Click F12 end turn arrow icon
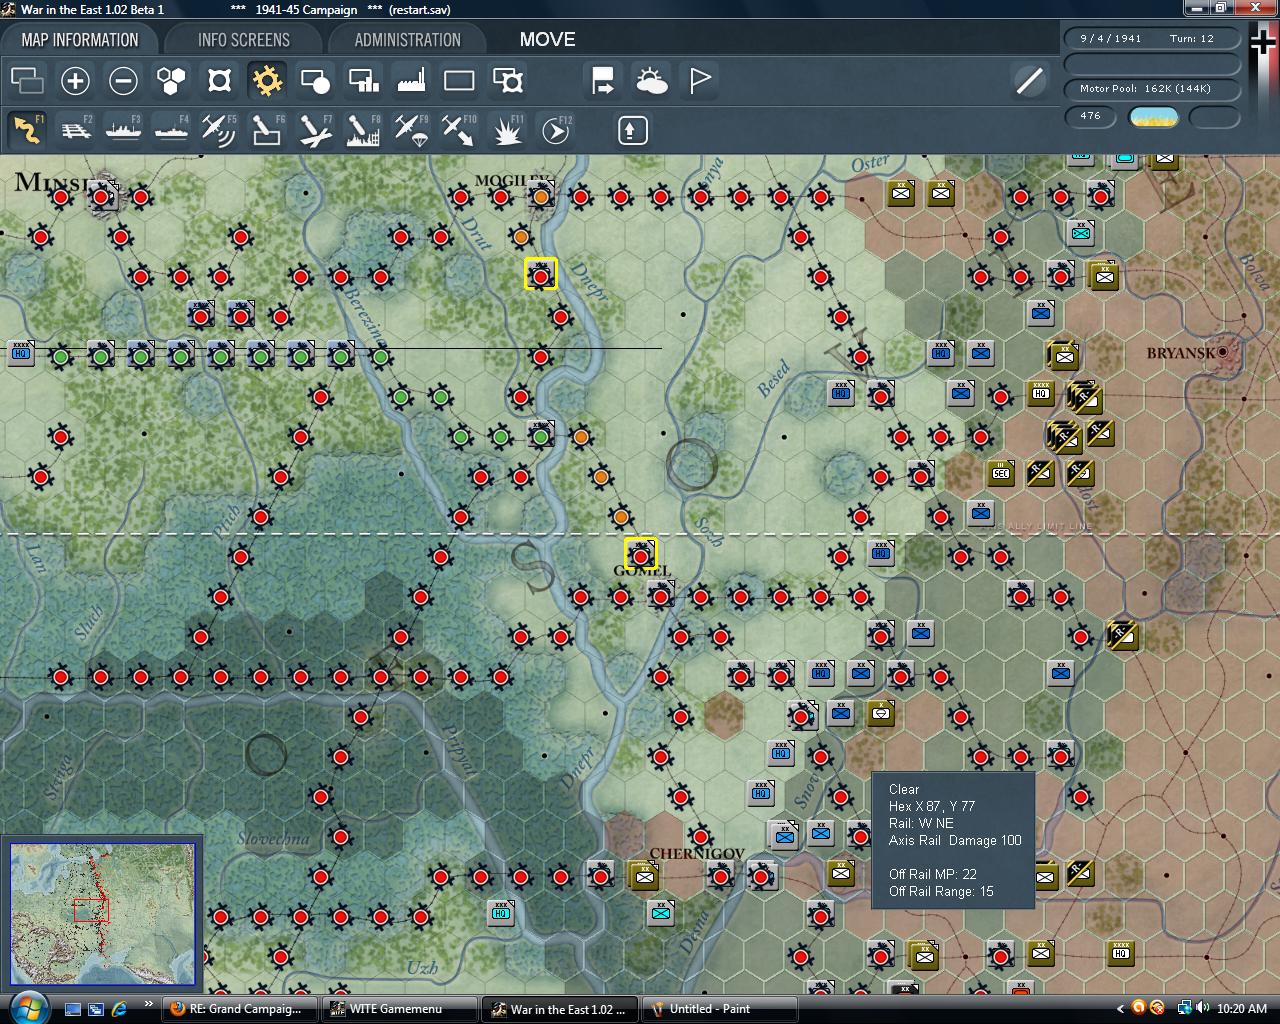Screen dimensions: 1280x1024 pyautogui.click(x=555, y=130)
